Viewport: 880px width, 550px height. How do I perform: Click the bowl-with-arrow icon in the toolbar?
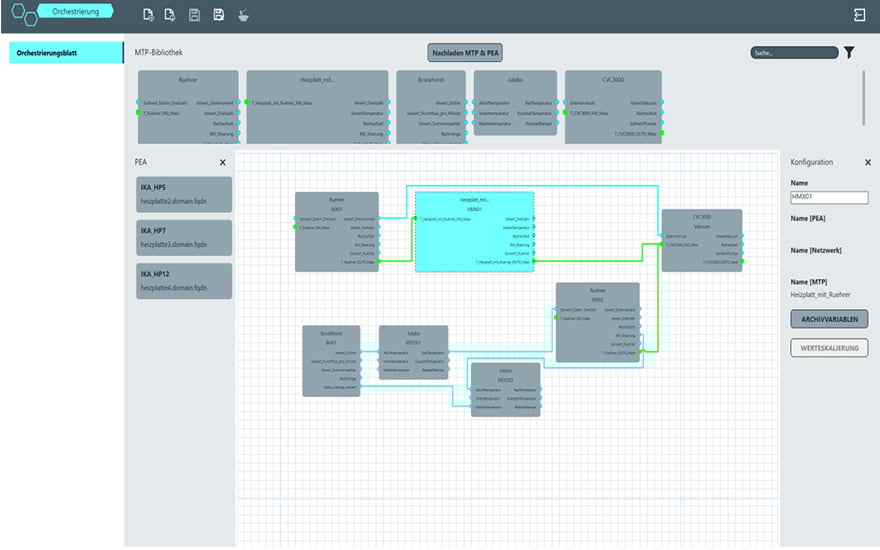[243, 16]
